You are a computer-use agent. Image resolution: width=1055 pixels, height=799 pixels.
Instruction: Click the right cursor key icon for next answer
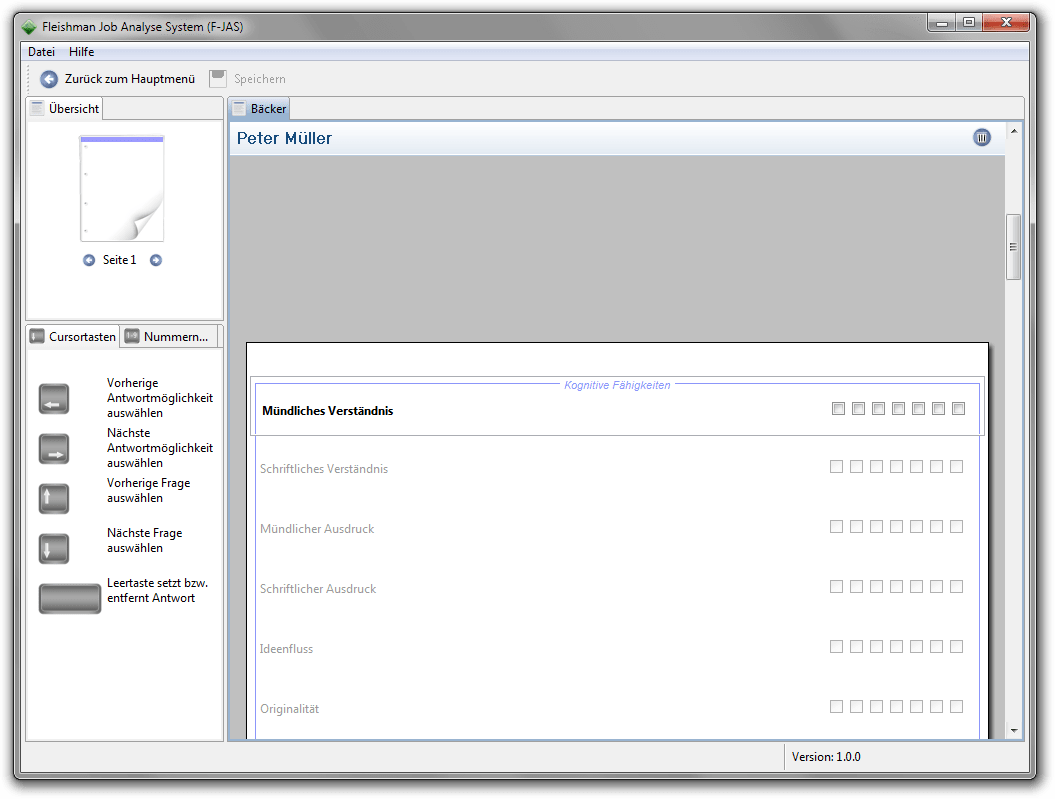(x=53, y=448)
